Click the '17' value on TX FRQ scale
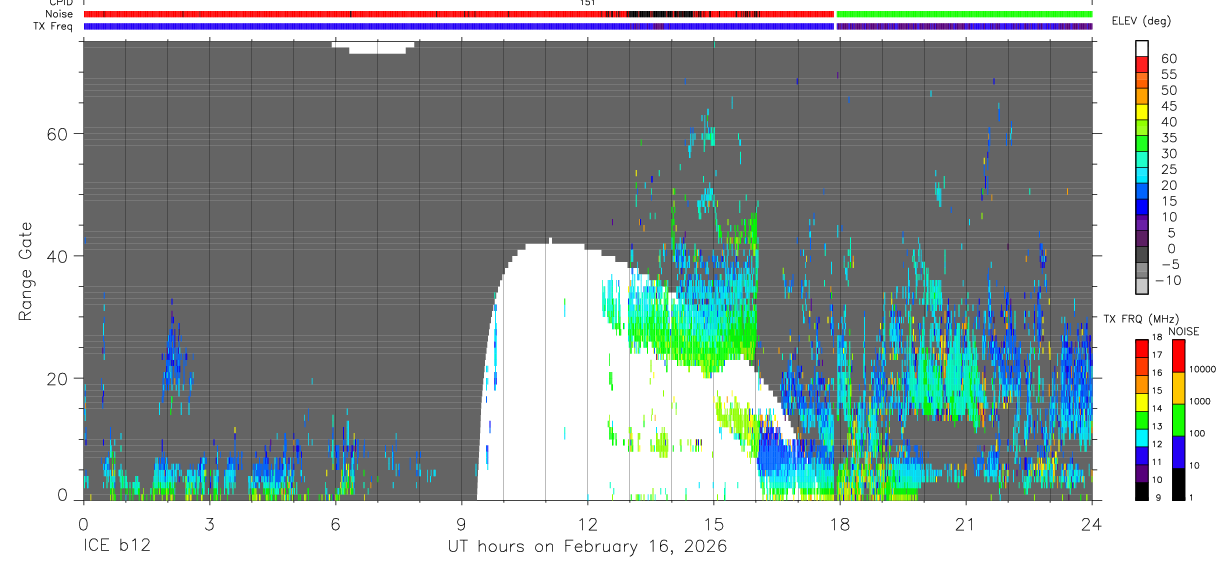 (x=1157, y=355)
